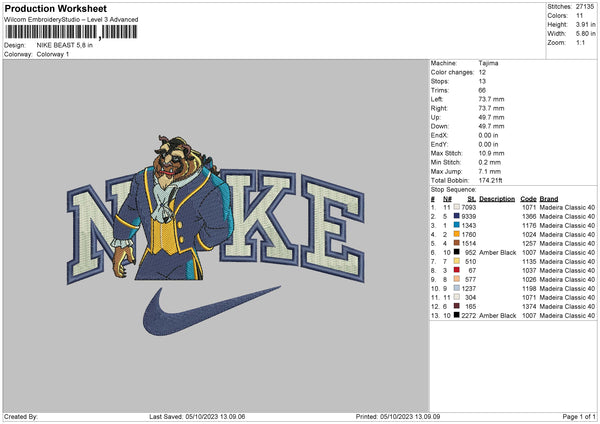Click the design name NIKE BEAST 5,8 in
This screenshot has height=424, width=600.
[x=65, y=45]
